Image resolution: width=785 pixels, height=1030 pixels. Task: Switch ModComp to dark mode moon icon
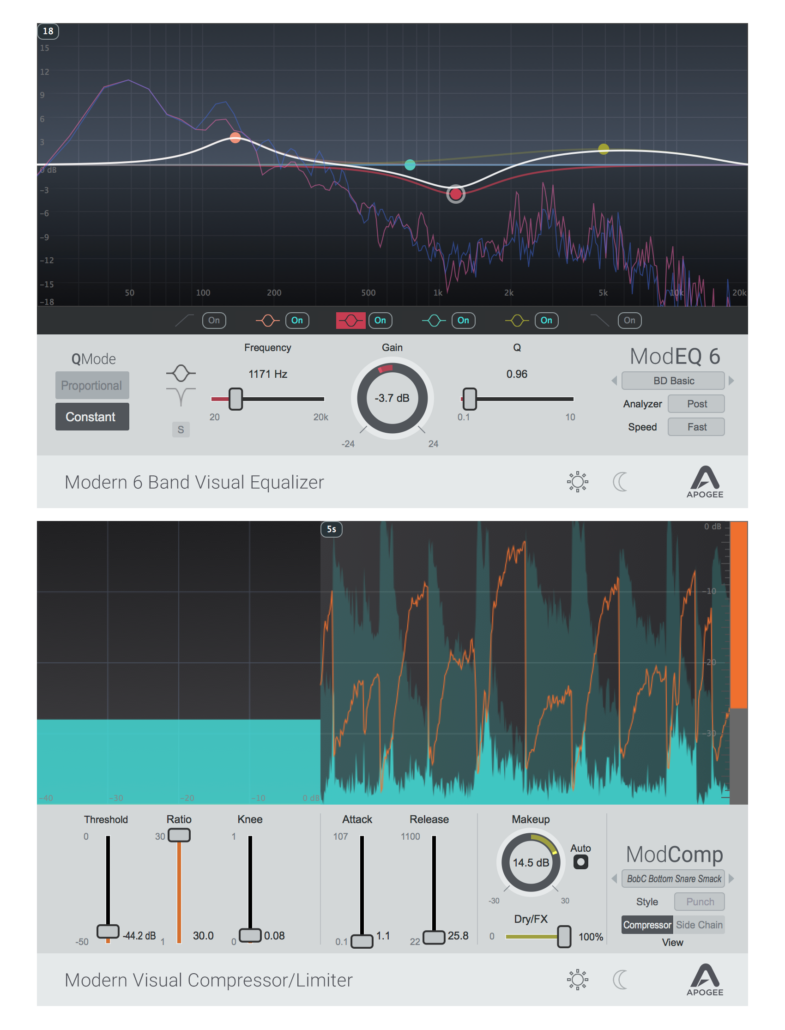(x=620, y=979)
